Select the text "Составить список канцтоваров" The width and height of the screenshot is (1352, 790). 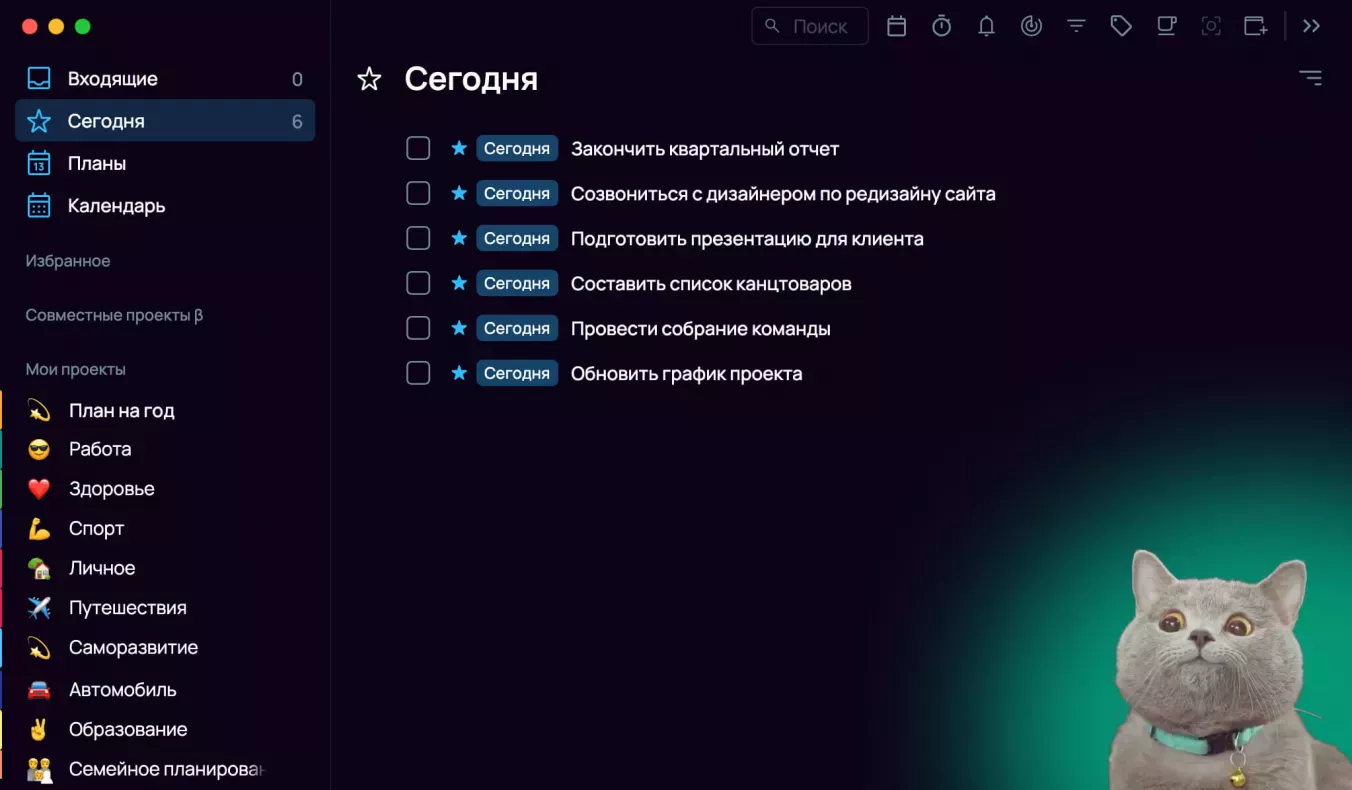[711, 284]
